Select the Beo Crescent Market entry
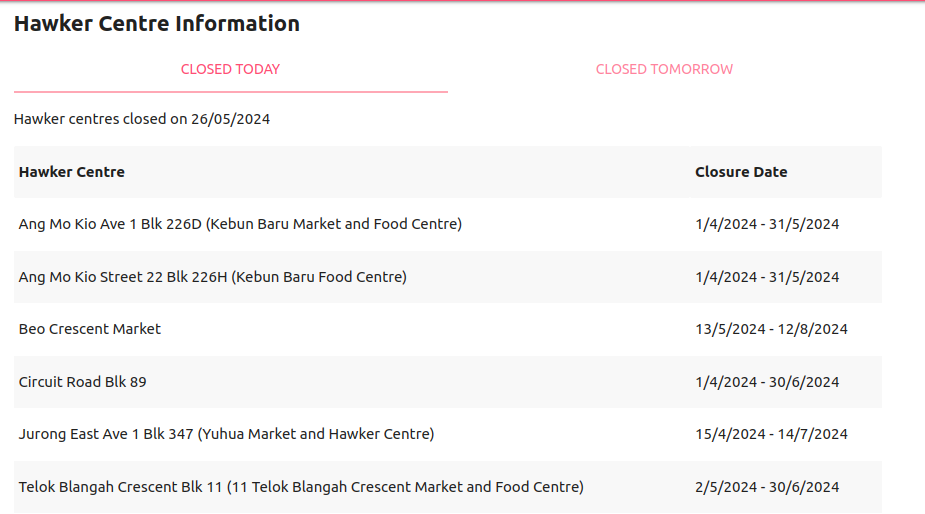 pos(90,329)
